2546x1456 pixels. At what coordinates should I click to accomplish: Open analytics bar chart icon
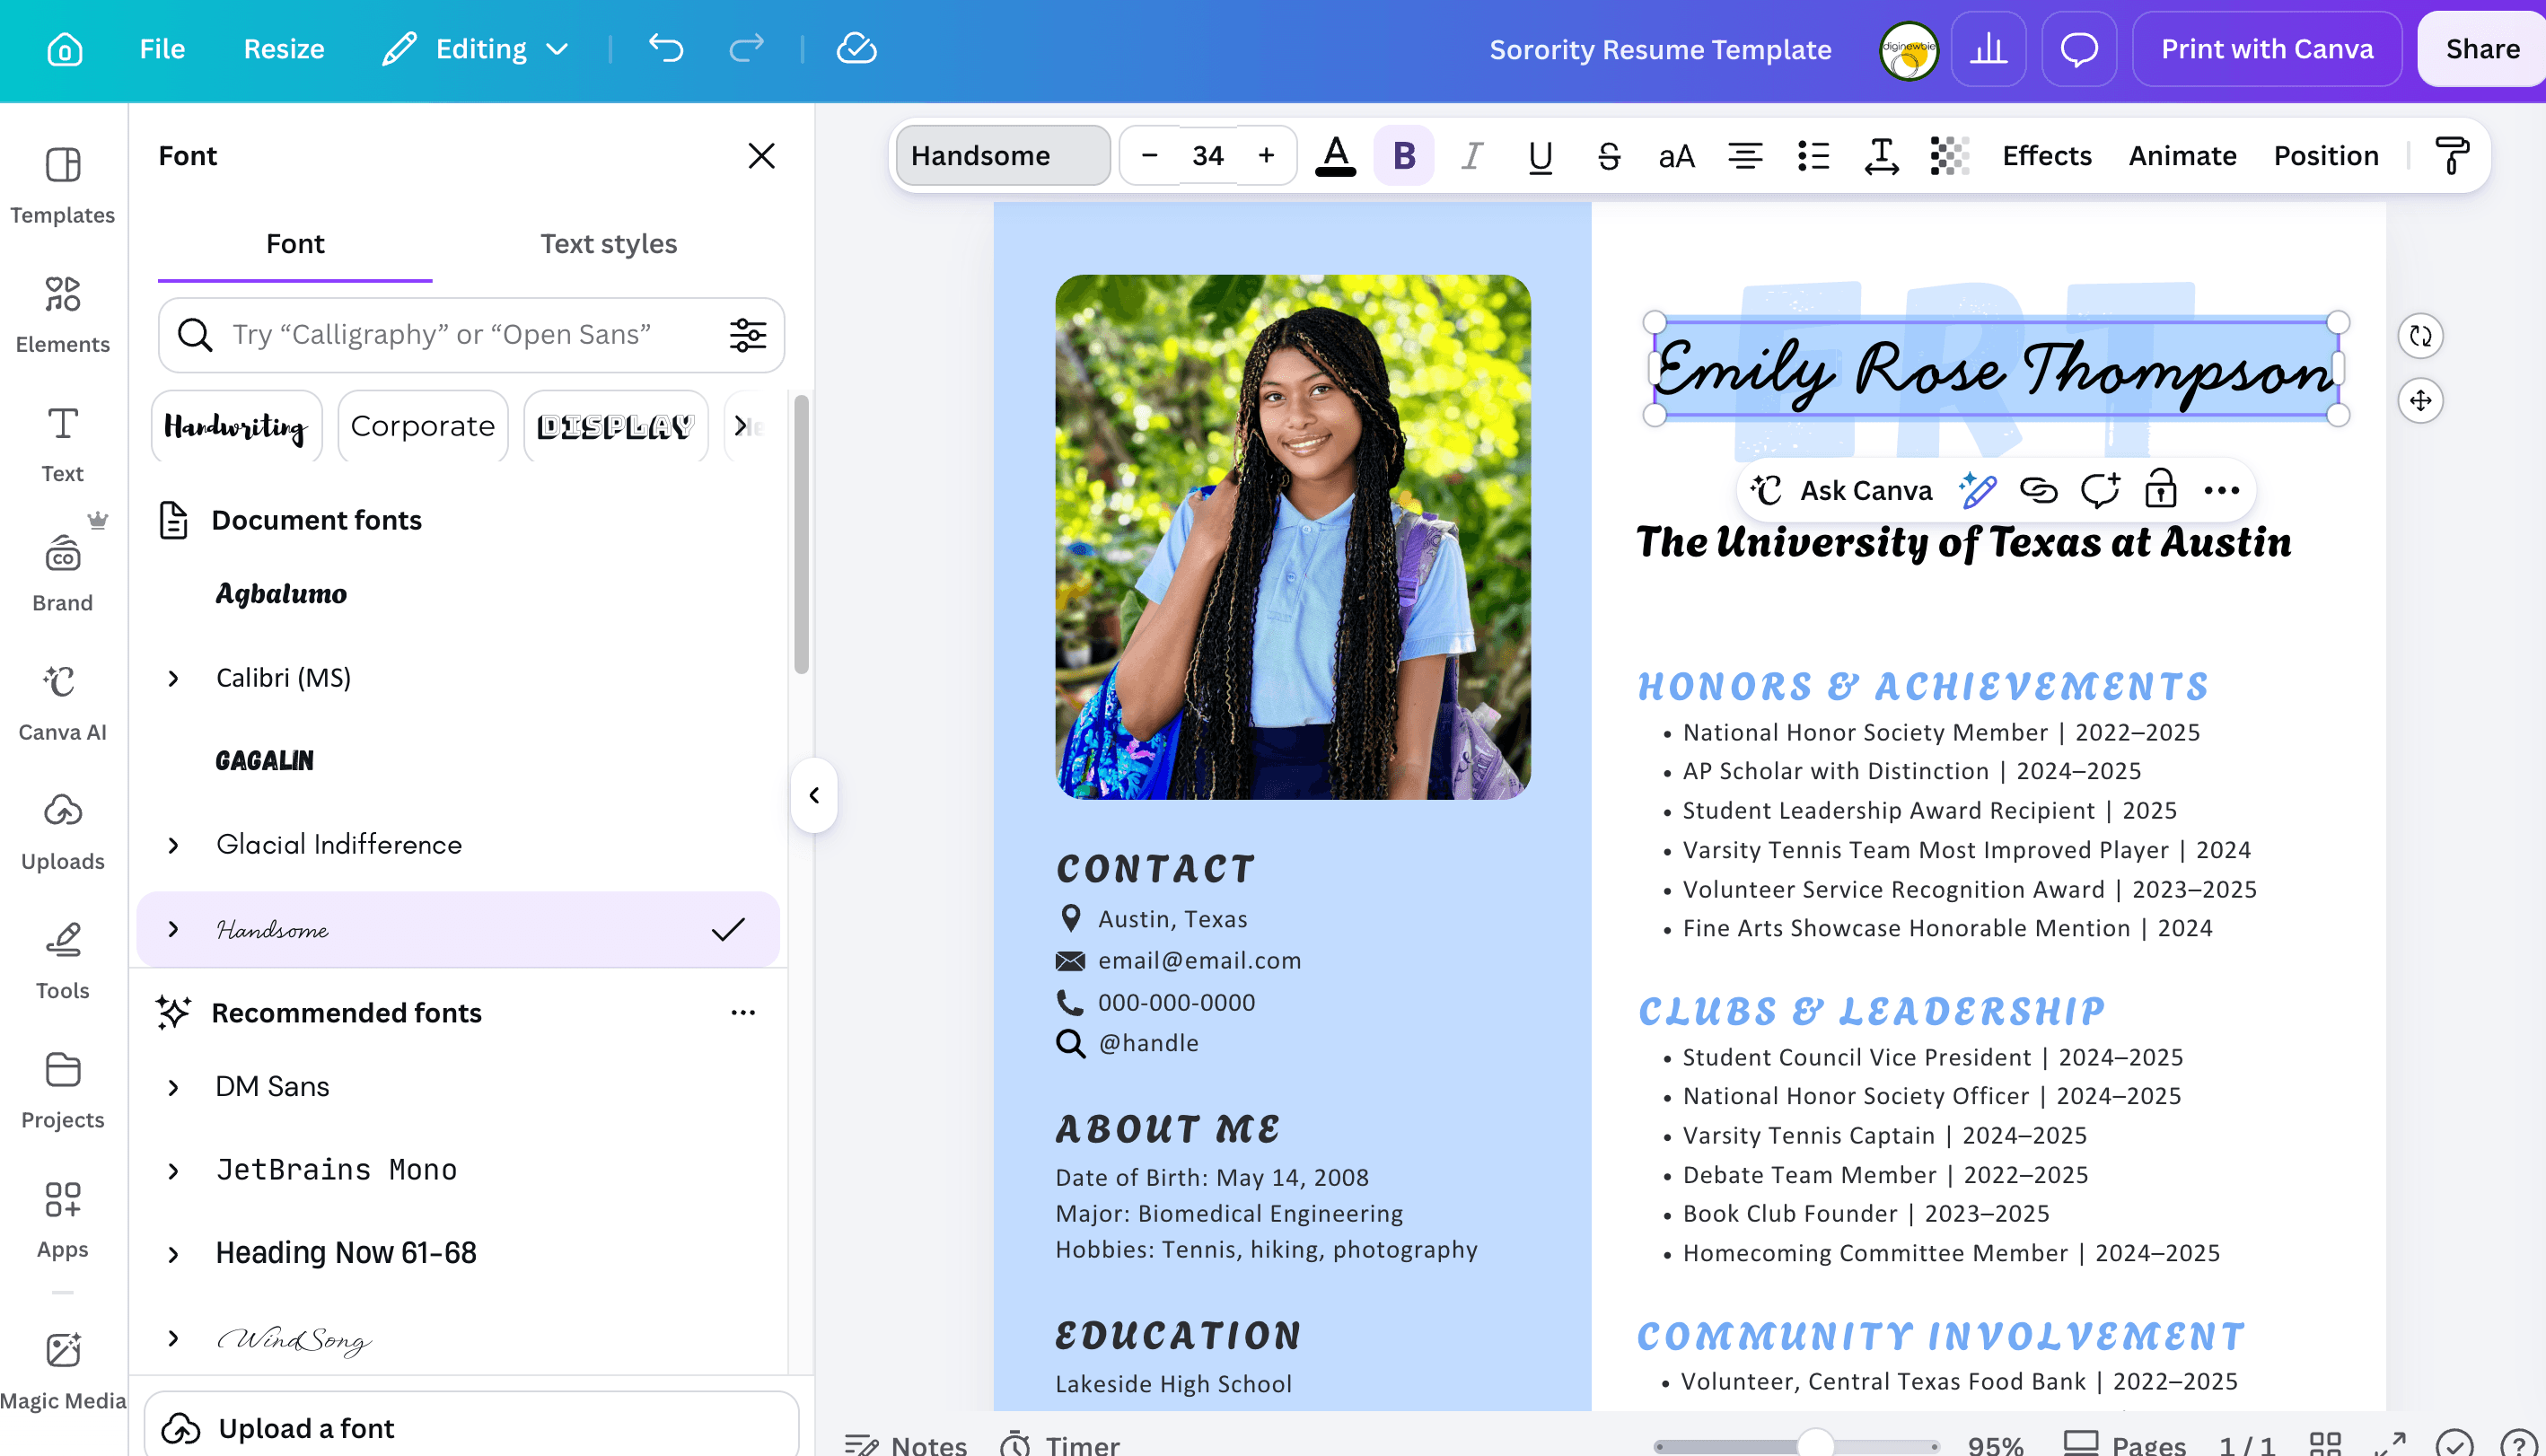pyautogui.click(x=1988, y=49)
